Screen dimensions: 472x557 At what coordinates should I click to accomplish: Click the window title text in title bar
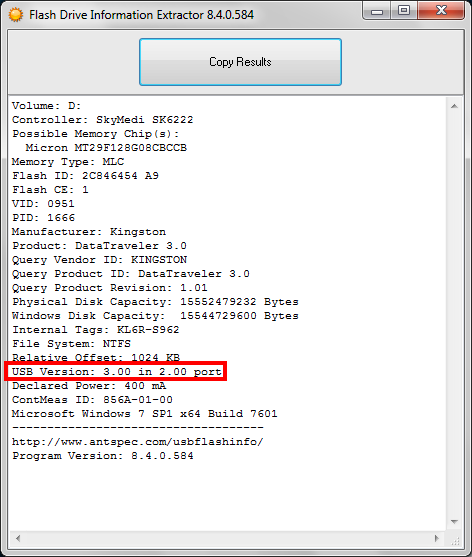click(x=141, y=15)
